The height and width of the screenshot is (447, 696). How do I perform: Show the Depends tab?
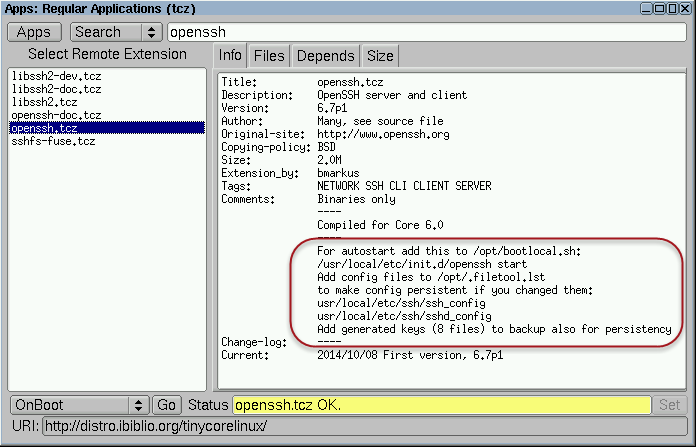(325, 56)
